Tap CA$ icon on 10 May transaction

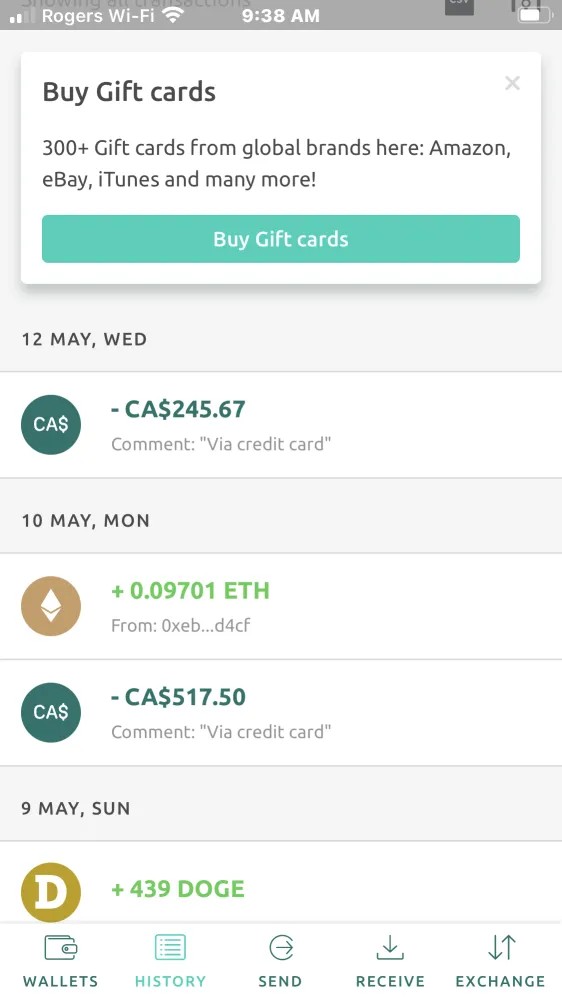51,712
